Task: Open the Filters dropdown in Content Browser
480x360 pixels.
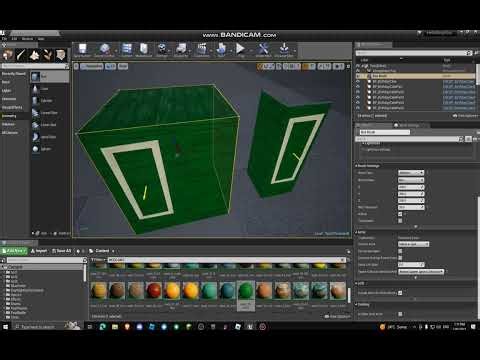Action: pos(98,260)
